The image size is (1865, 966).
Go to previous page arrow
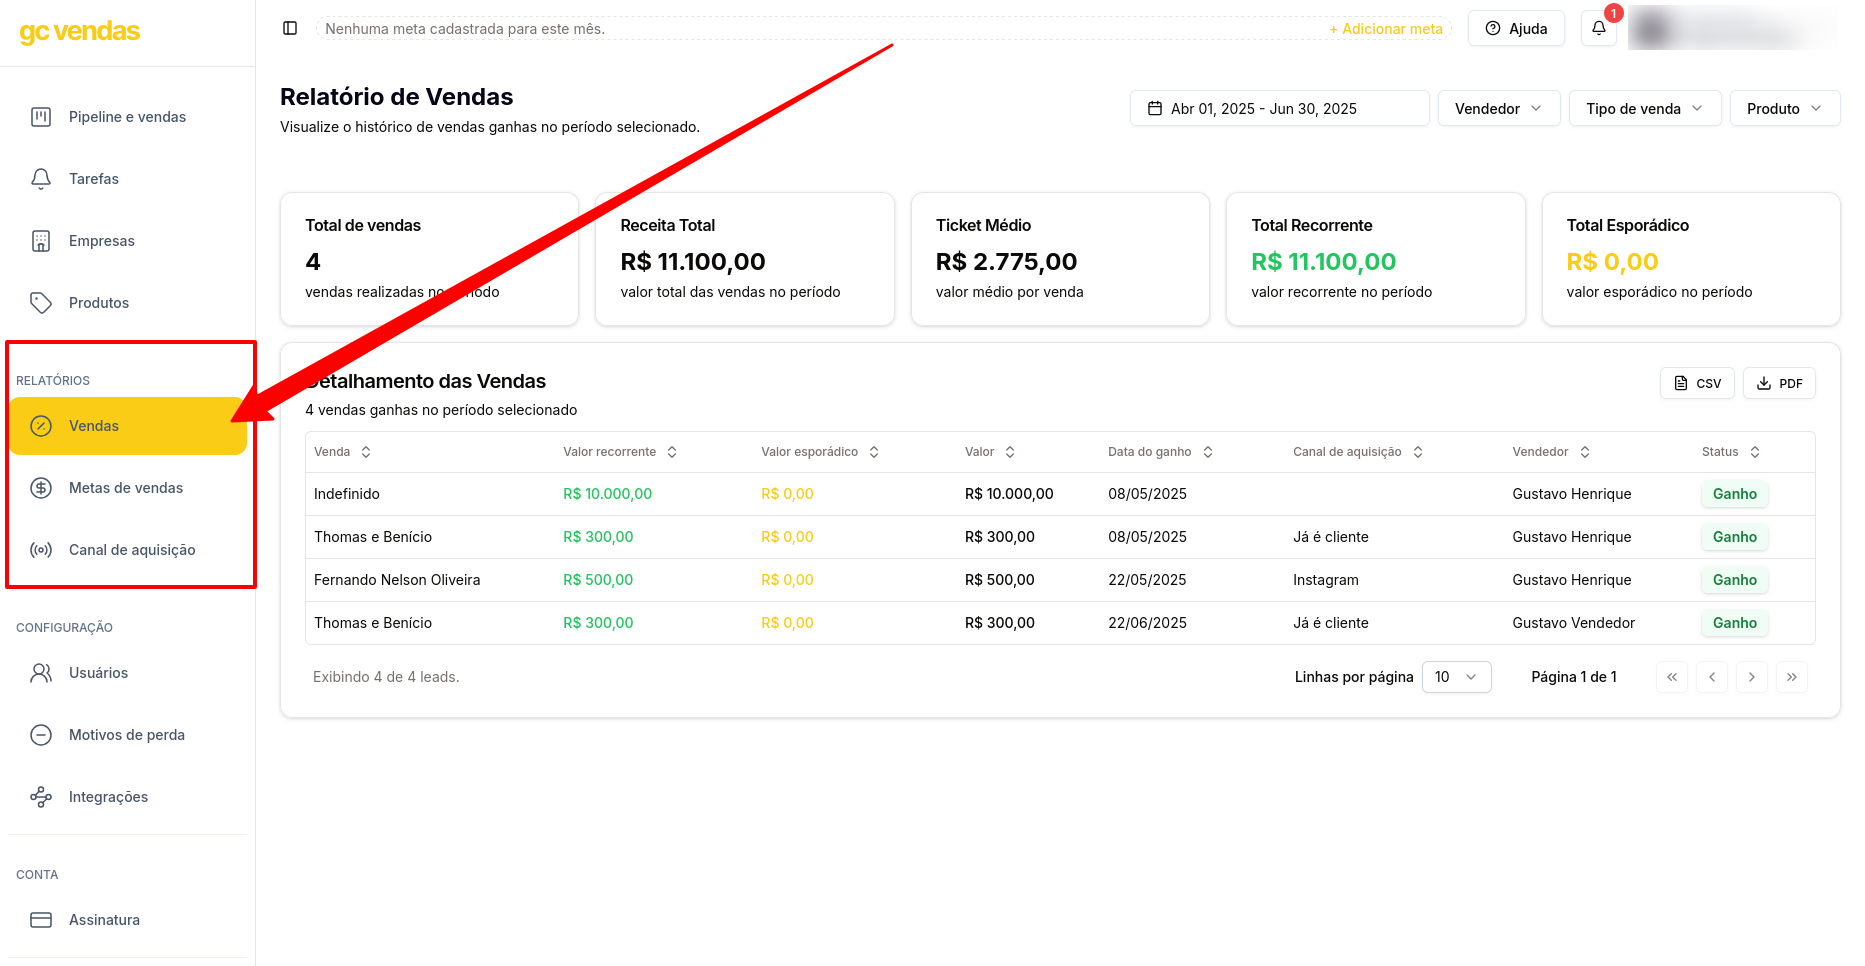(x=1712, y=677)
